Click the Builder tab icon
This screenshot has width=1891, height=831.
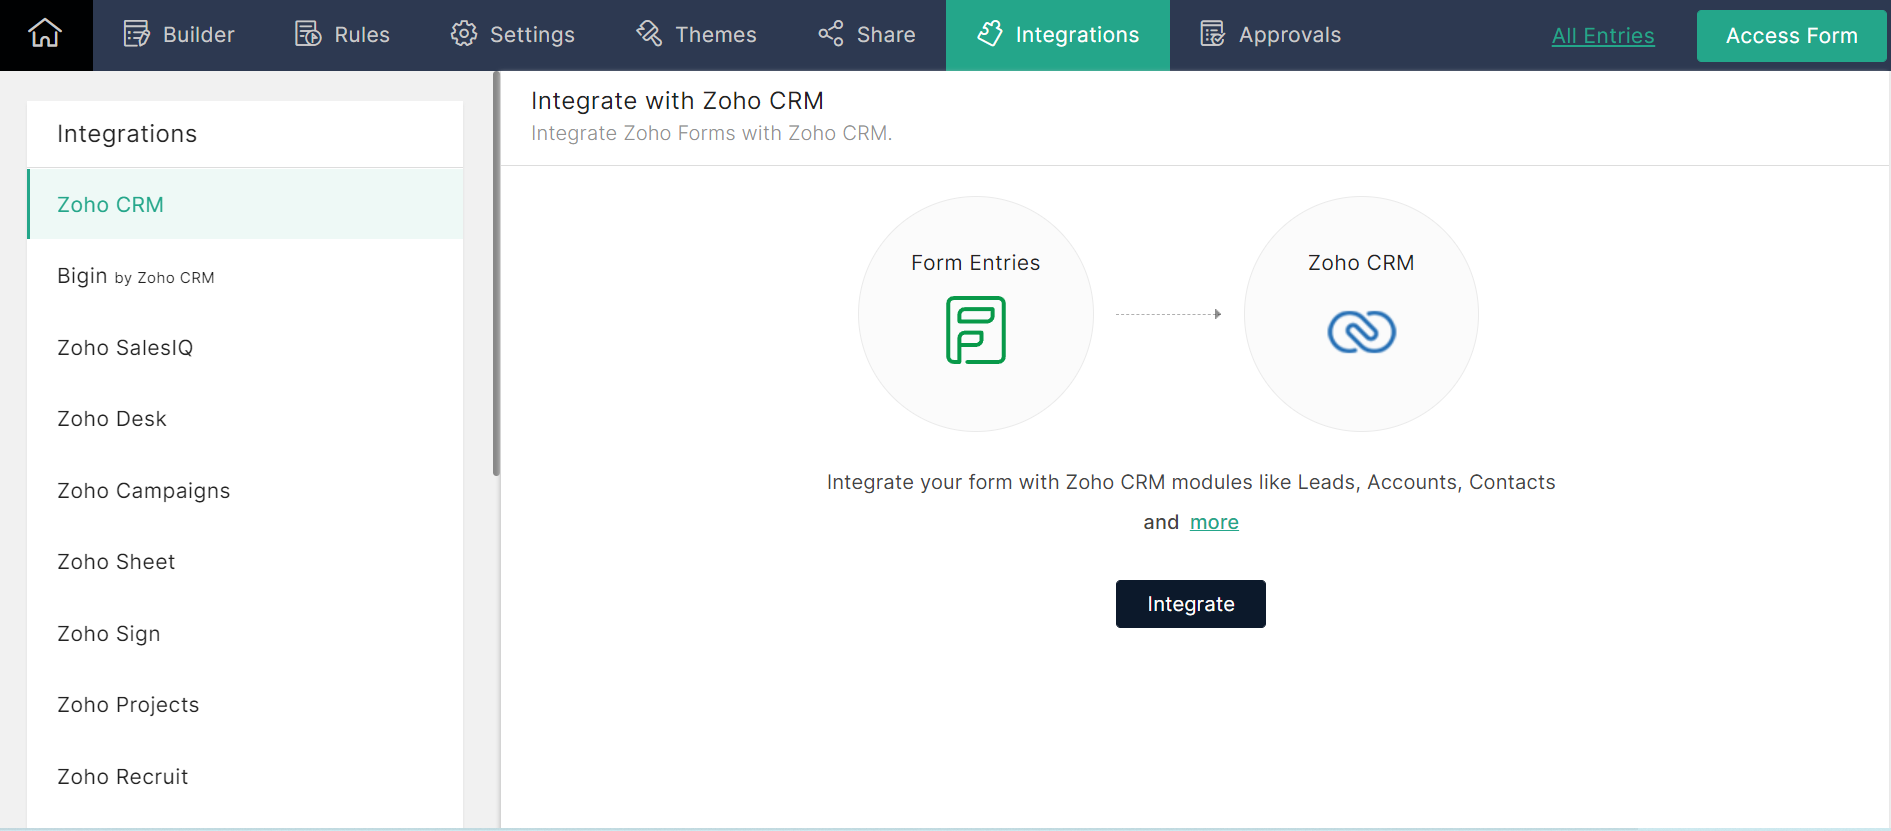(136, 34)
